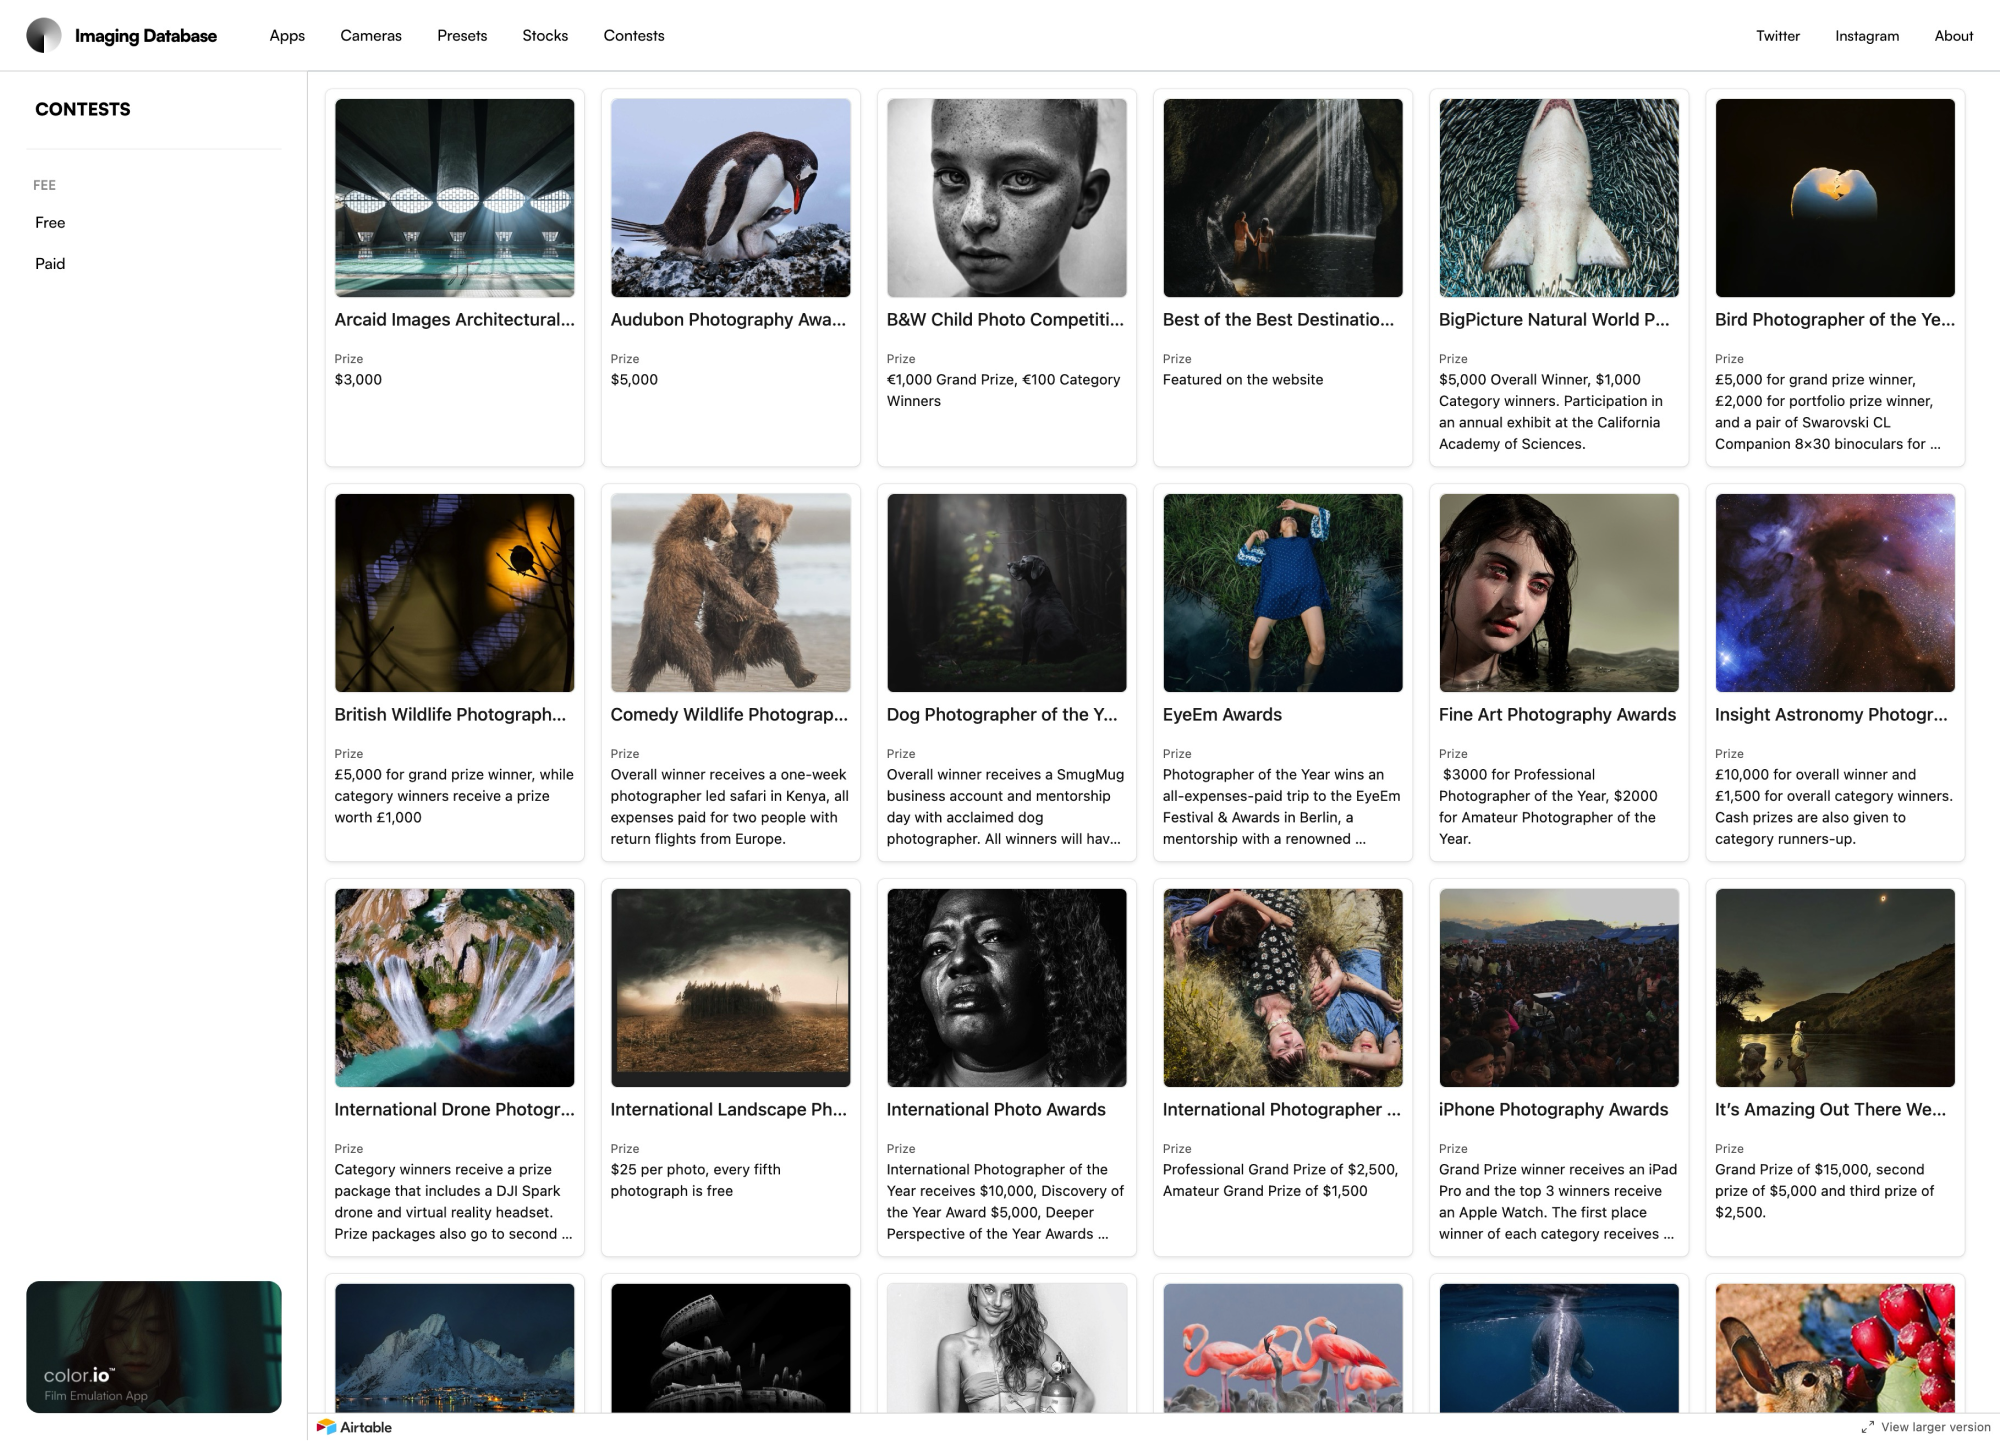
Task: Click the Imaging Database circular logo icon
Action: point(44,35)
